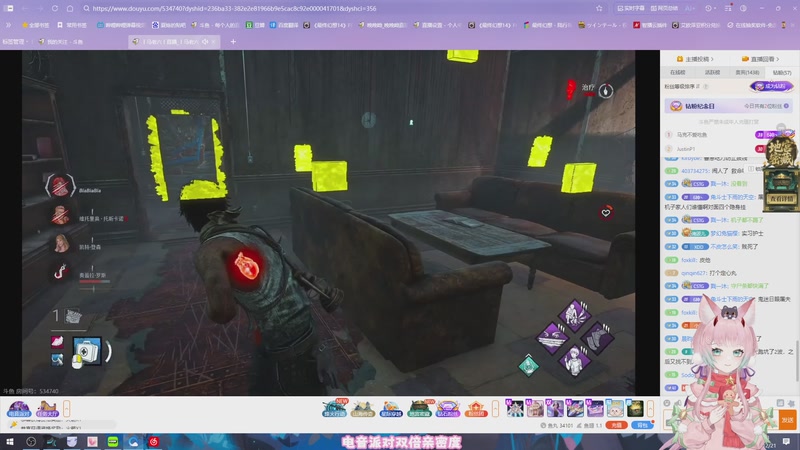Switch to the 钻粉(57) tab

point(782,73)
